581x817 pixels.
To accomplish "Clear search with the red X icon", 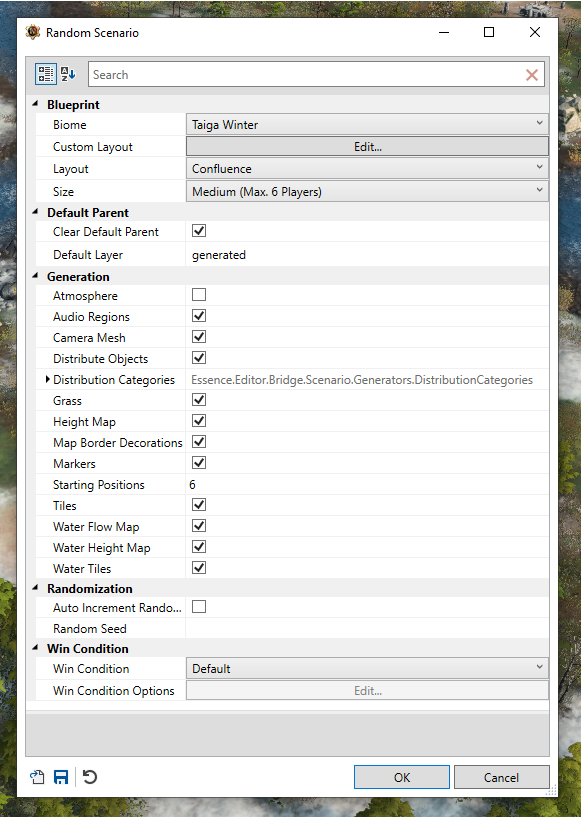I will click(x=531, y=75).
